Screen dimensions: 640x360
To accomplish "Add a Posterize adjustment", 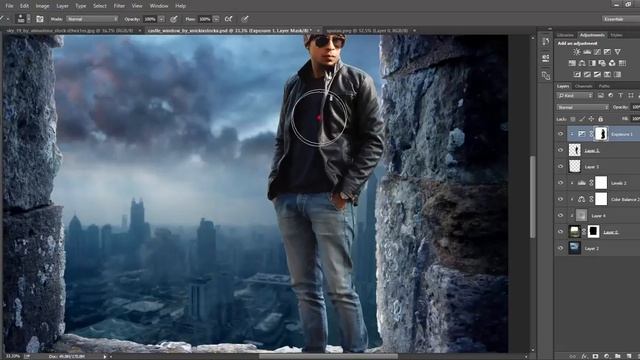I will click(587, 75).
